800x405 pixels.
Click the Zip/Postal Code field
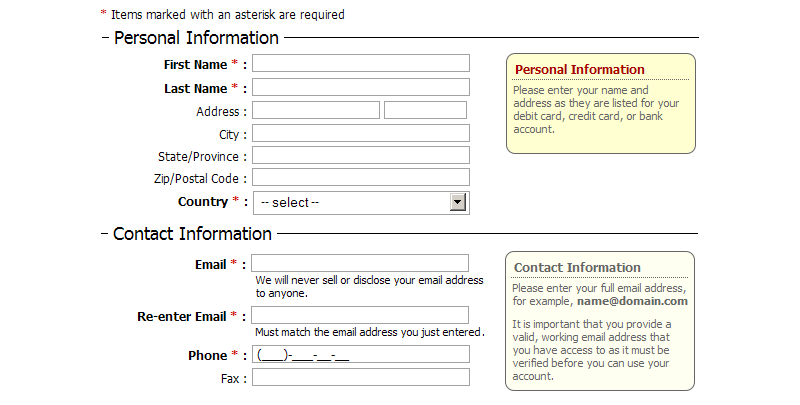click(361, 178)
